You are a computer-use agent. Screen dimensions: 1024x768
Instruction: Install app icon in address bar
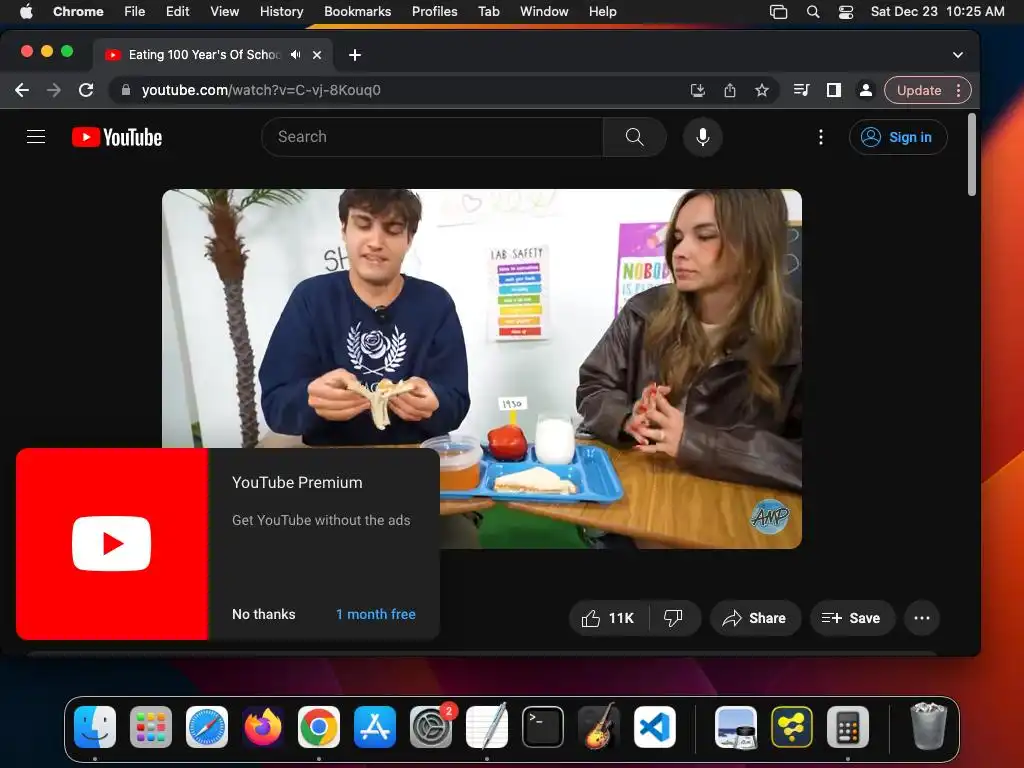coord(697,90)
